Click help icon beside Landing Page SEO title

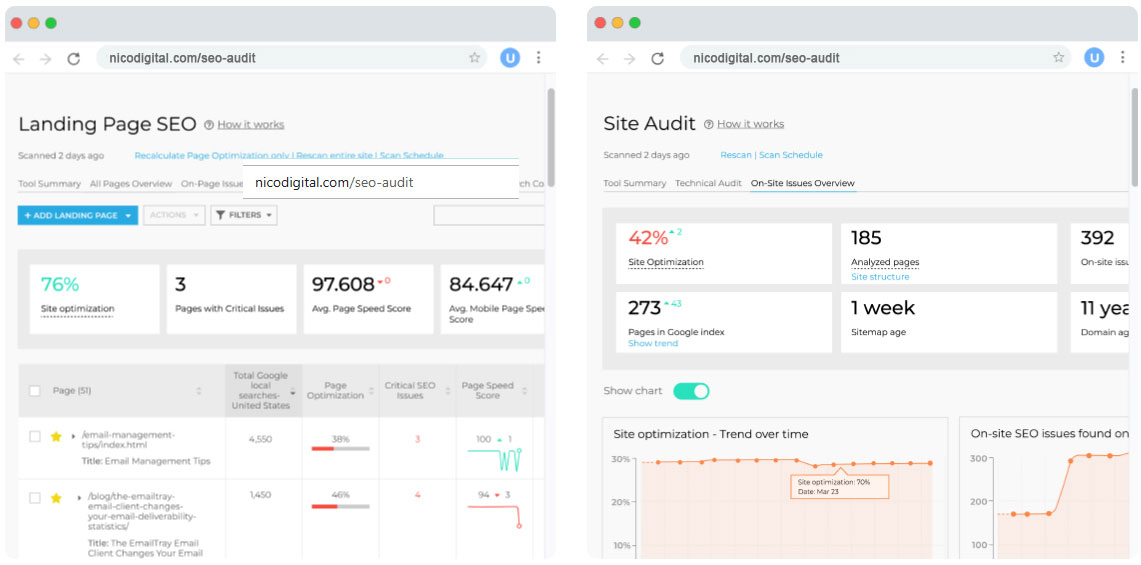click(209, 125)
